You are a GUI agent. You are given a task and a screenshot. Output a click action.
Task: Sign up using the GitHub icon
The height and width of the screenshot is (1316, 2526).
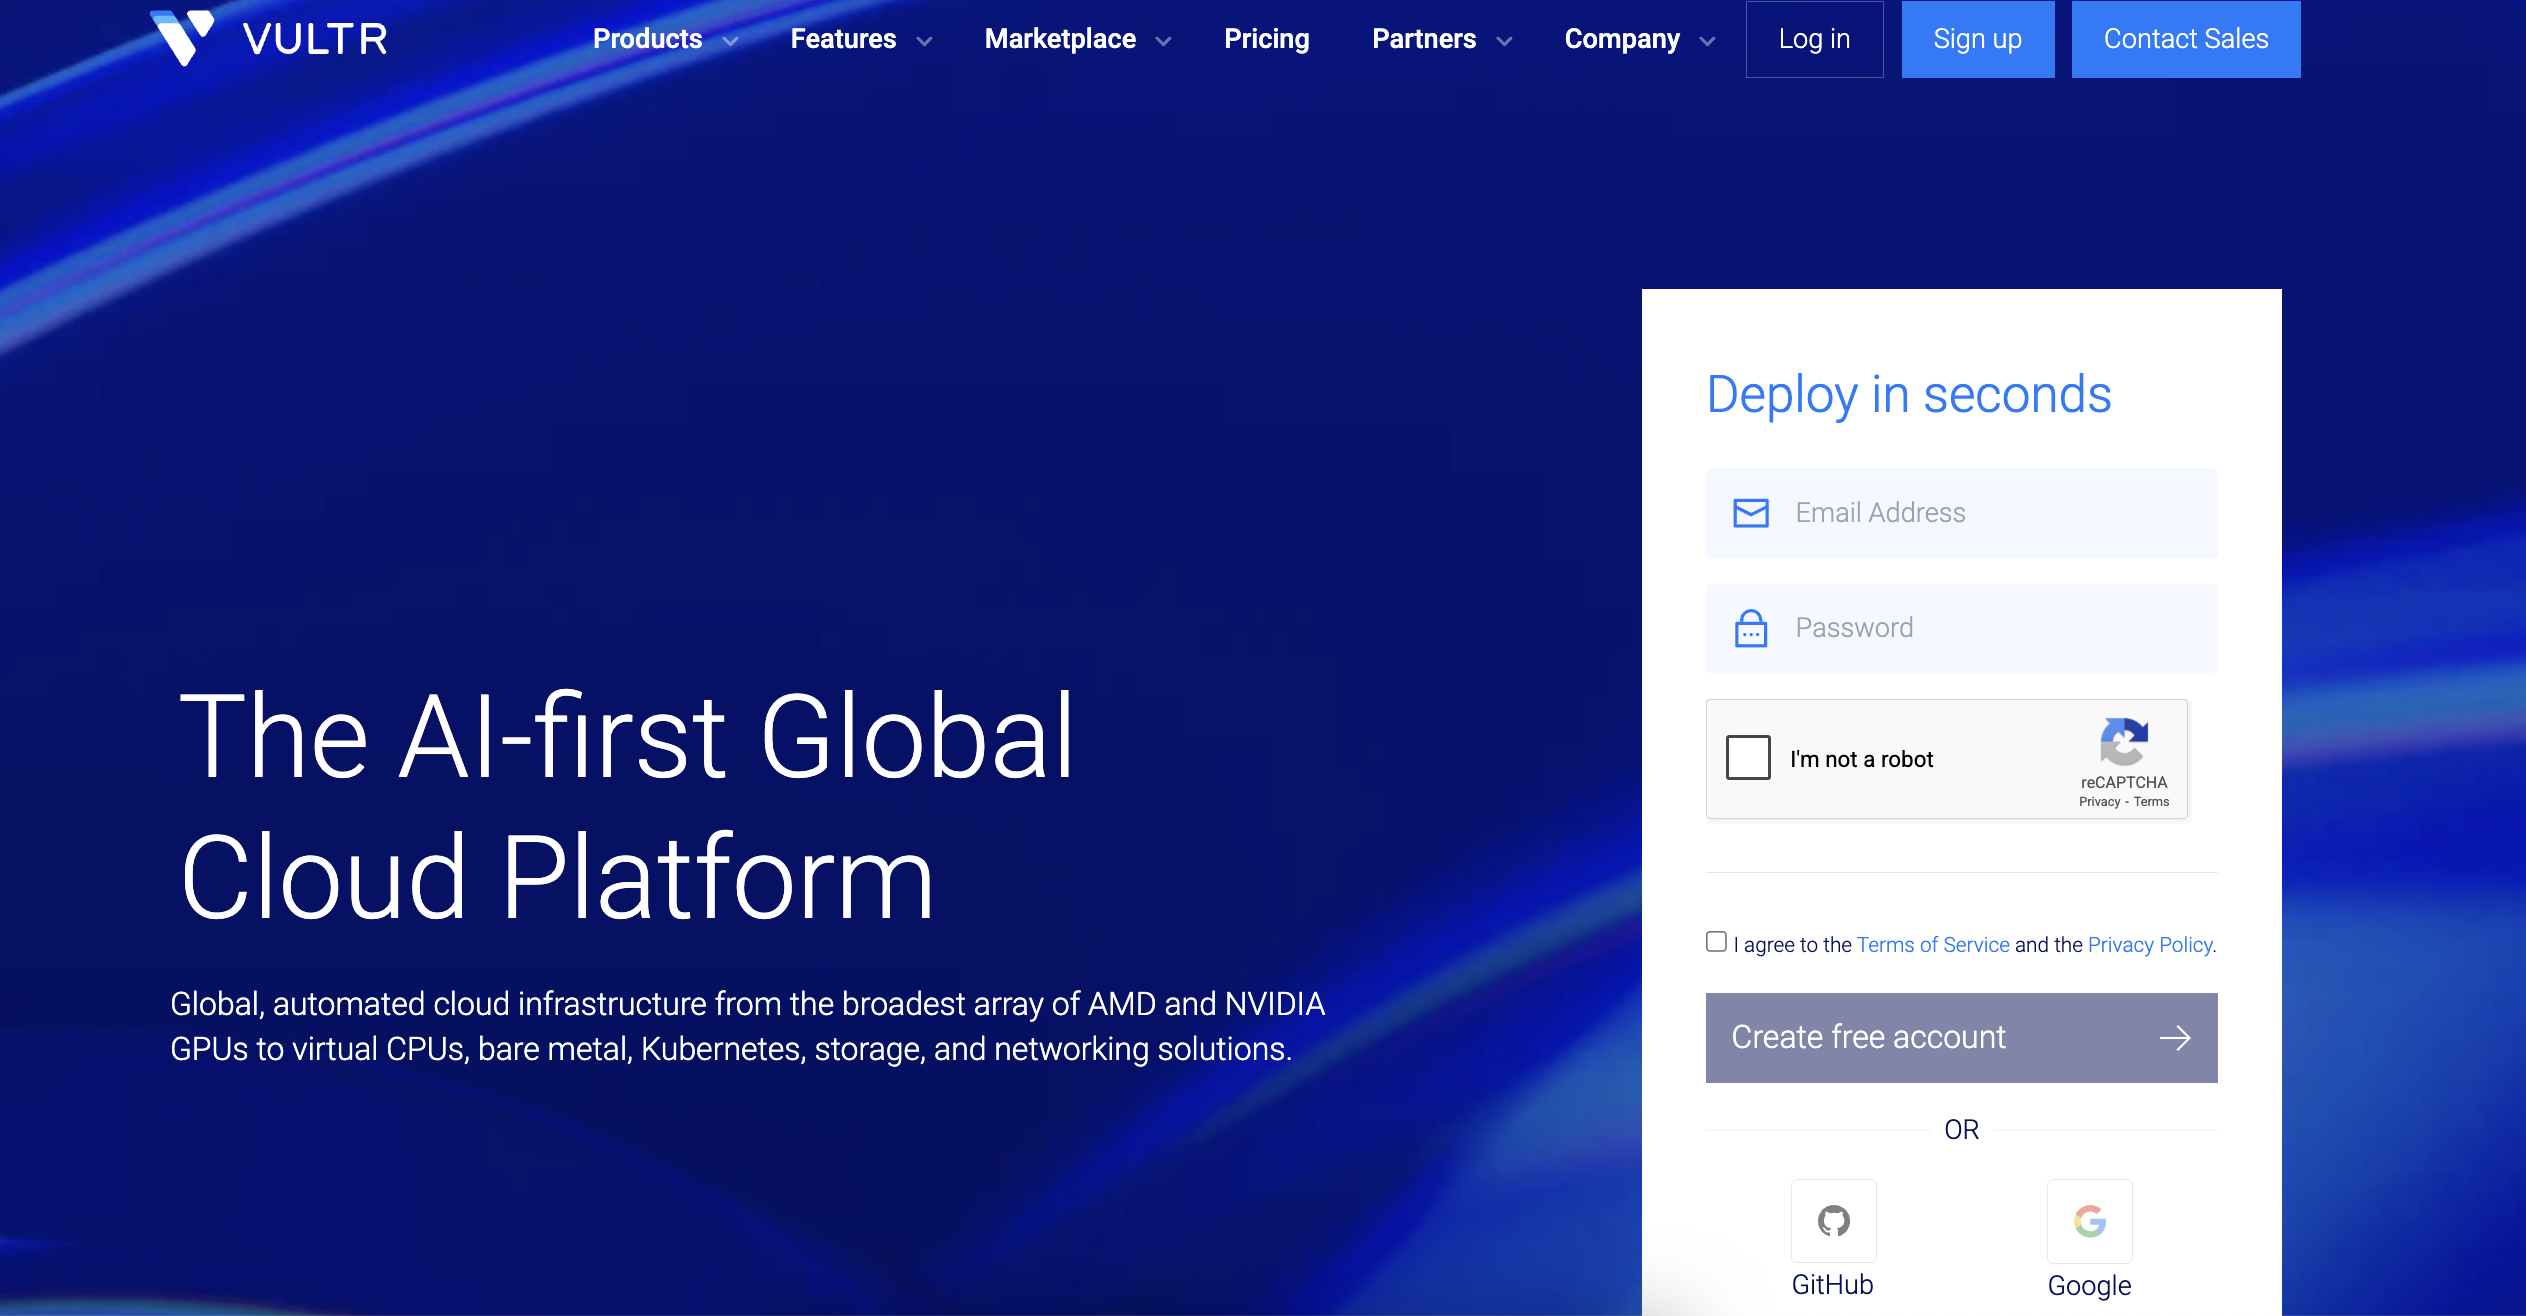(x=1833, y=1221)
